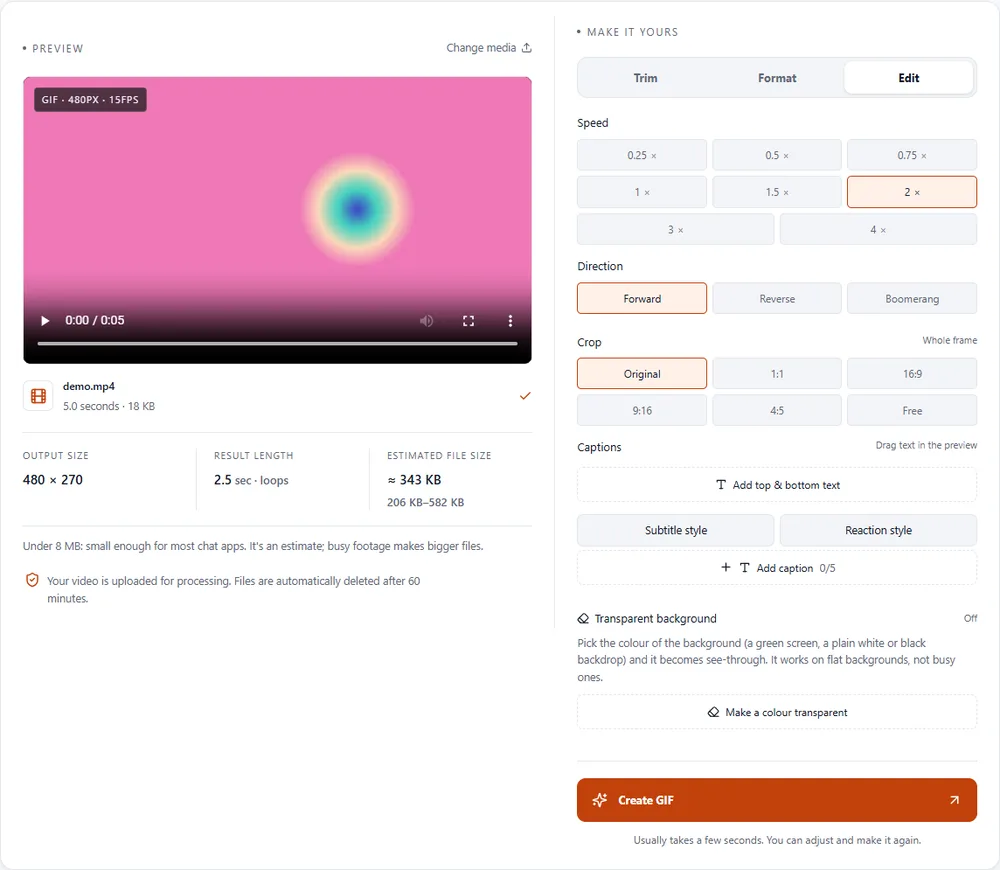The height and width of the screenshot is (870, 1000).
Task: Click the Change media upload link
Action: [489, 48]
